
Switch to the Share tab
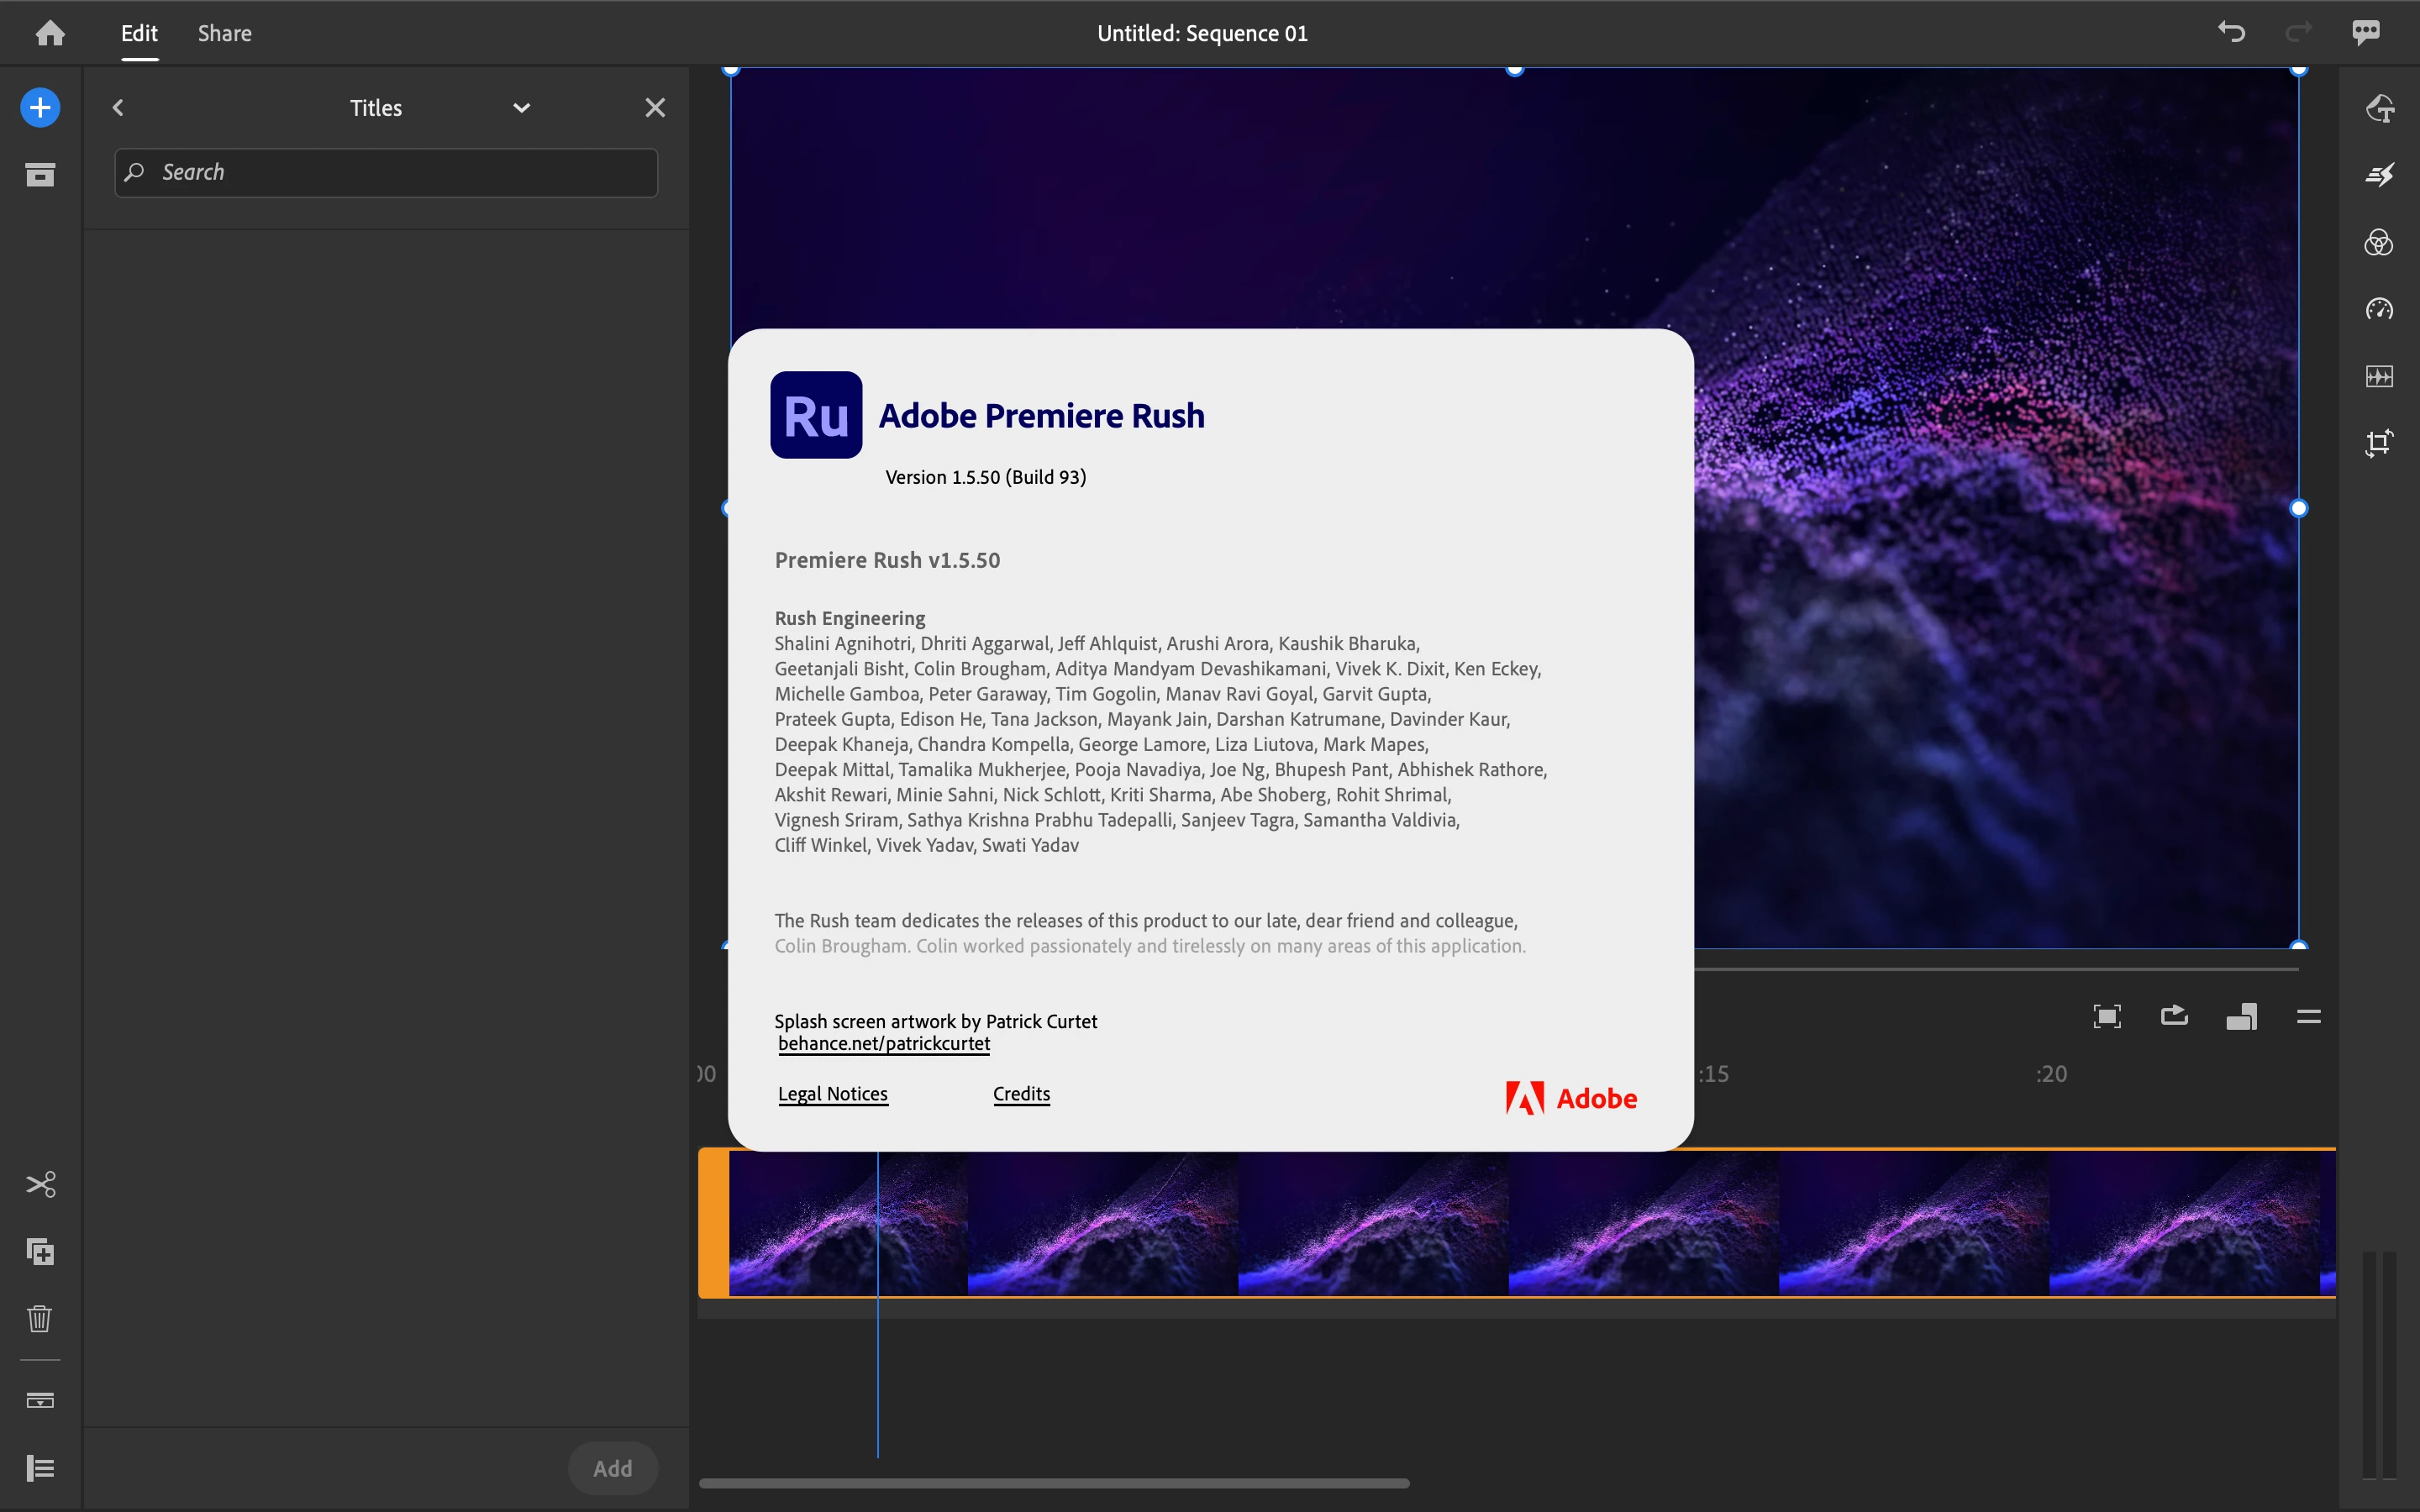point(224,33)
